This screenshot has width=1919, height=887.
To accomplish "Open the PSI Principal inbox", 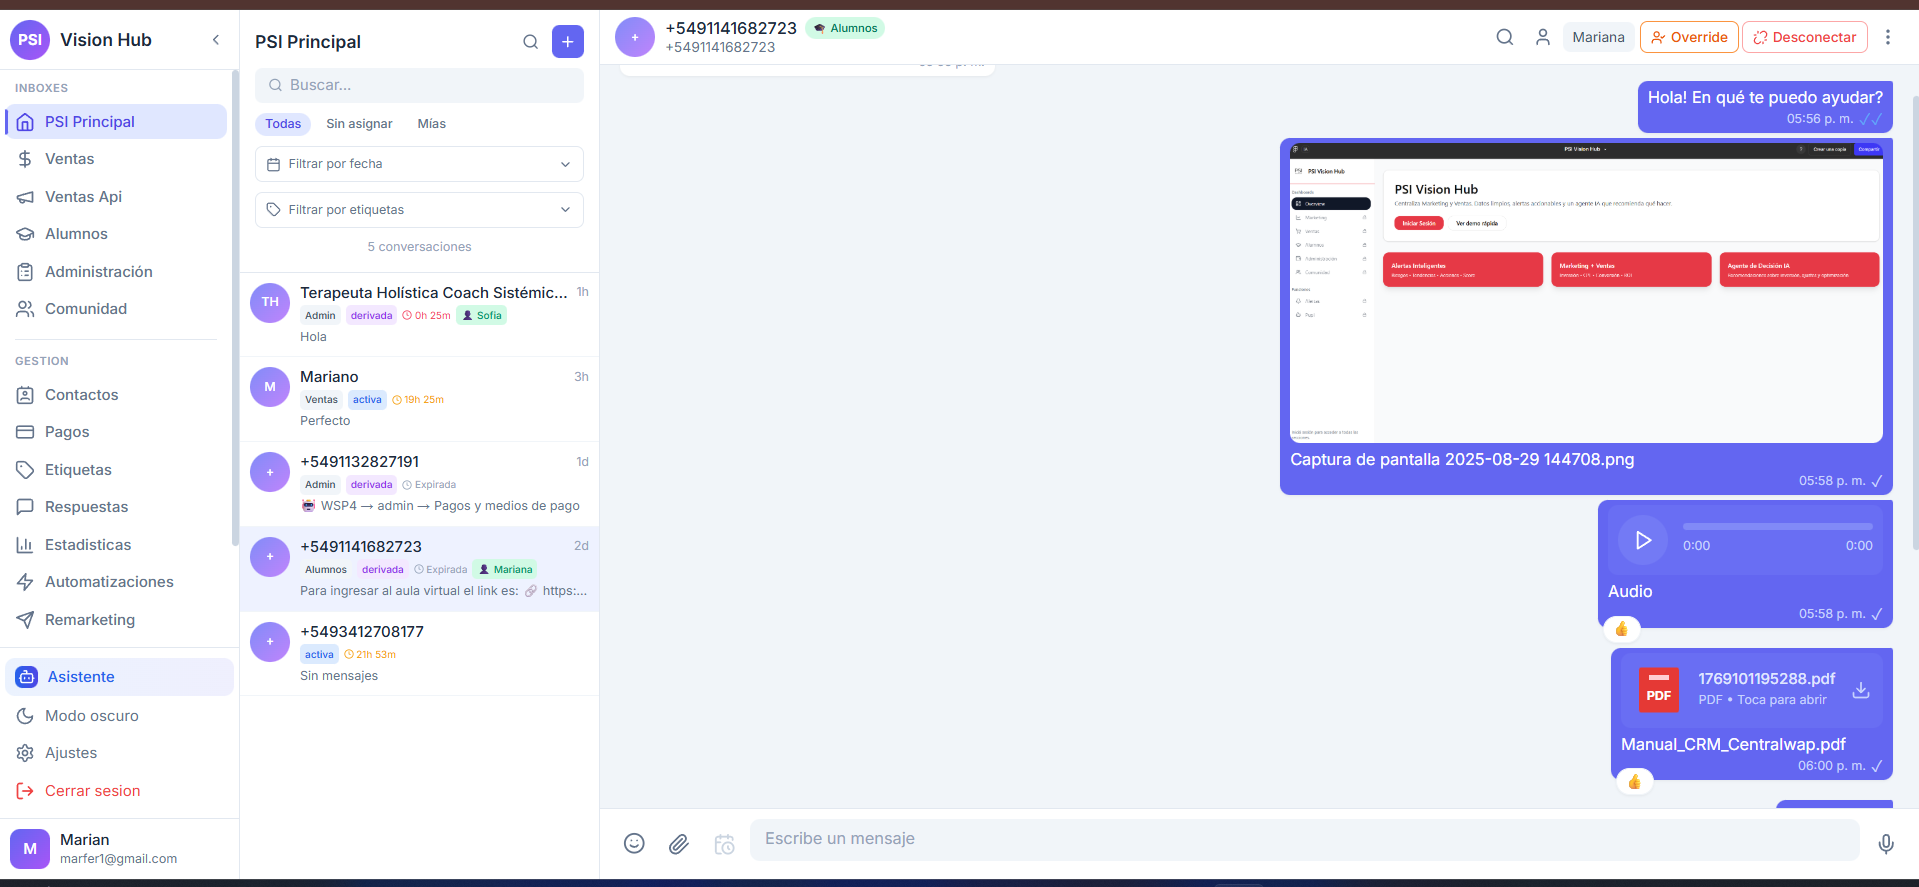I will [x=116, y=122].
